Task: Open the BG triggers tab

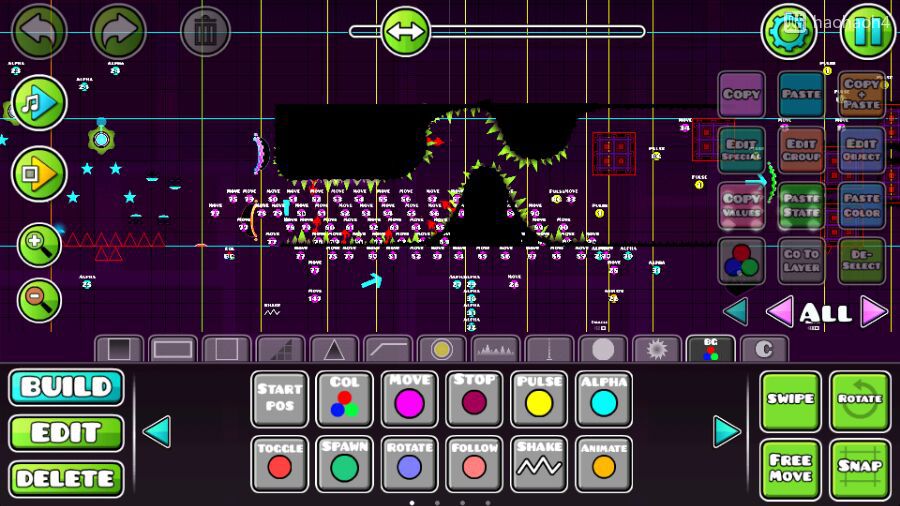Action: click(x=711, y=348)
